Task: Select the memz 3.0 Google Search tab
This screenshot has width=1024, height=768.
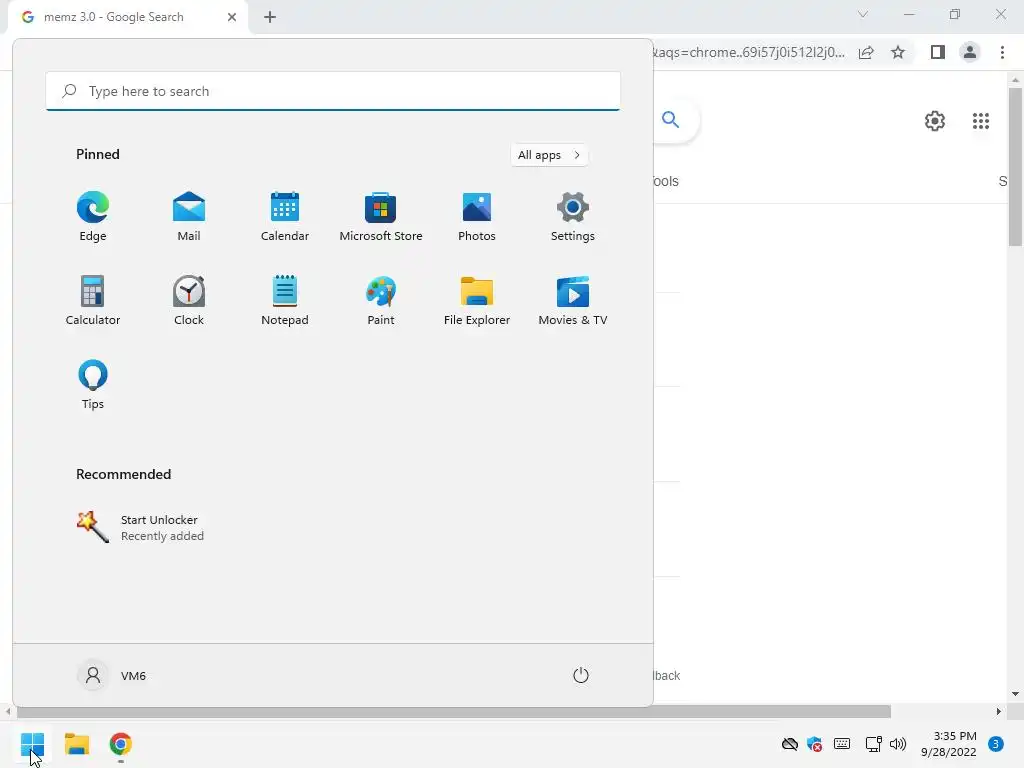Action: (x=114, y=17)
